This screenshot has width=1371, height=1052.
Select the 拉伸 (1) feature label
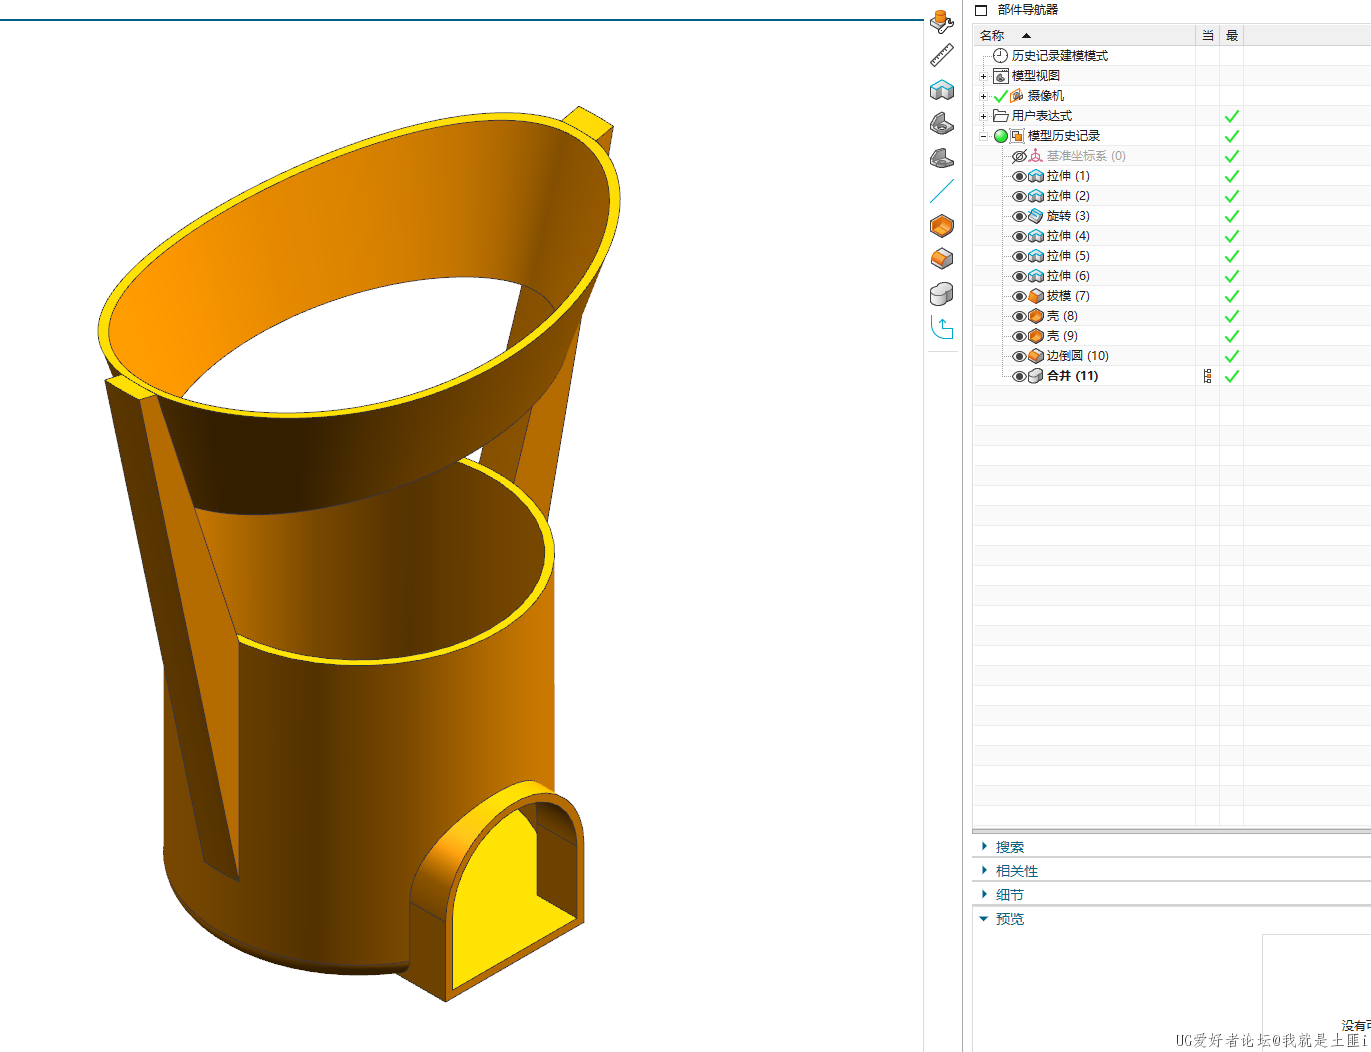point(1068,176)
